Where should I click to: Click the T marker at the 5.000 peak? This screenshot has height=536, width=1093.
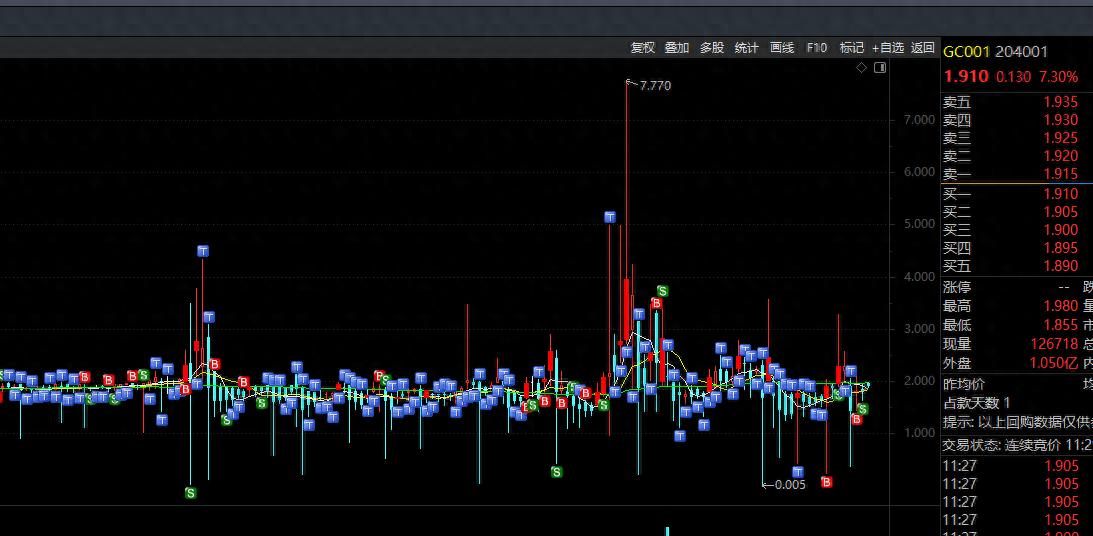coord(610,217)
